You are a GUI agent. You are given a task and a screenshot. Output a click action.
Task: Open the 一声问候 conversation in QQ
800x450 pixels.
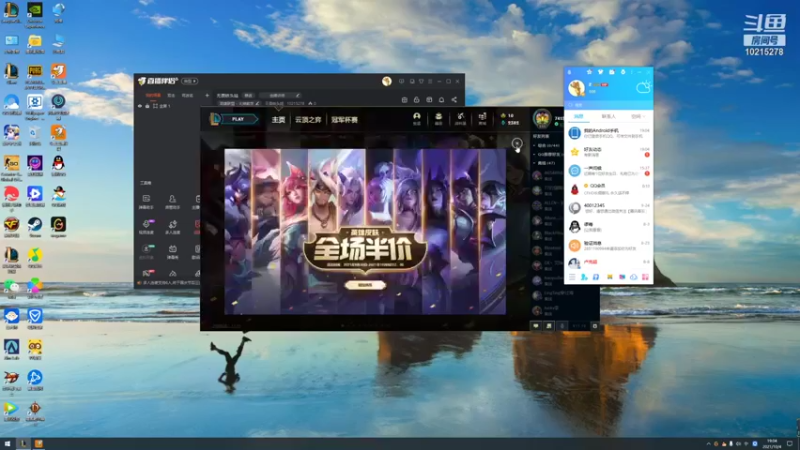tap(608, 170)
